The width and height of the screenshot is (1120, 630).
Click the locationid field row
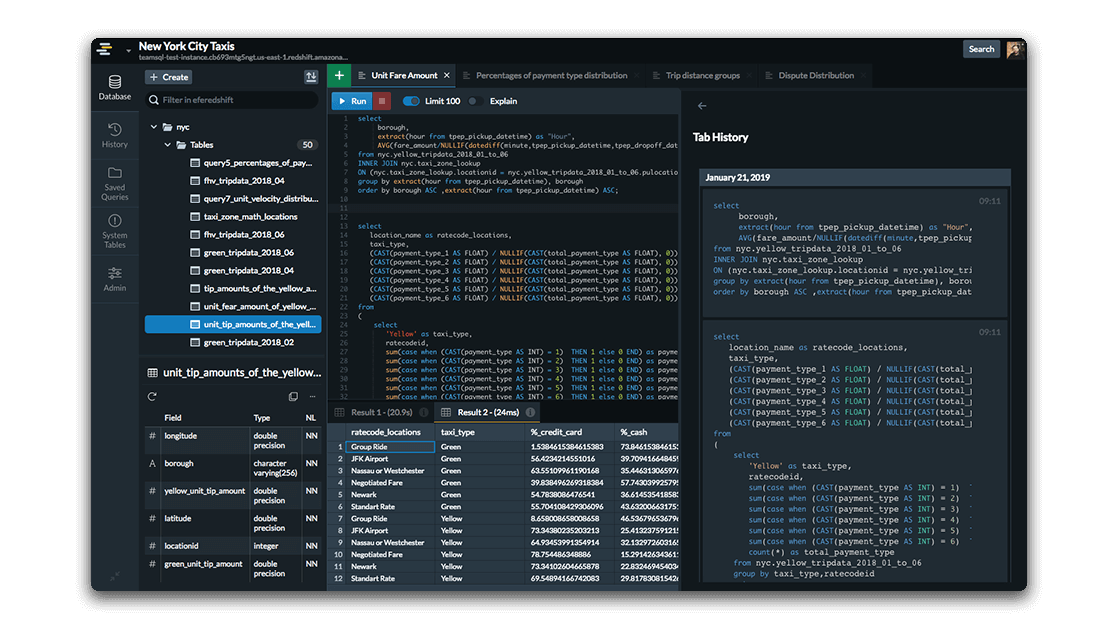(234, 546)
